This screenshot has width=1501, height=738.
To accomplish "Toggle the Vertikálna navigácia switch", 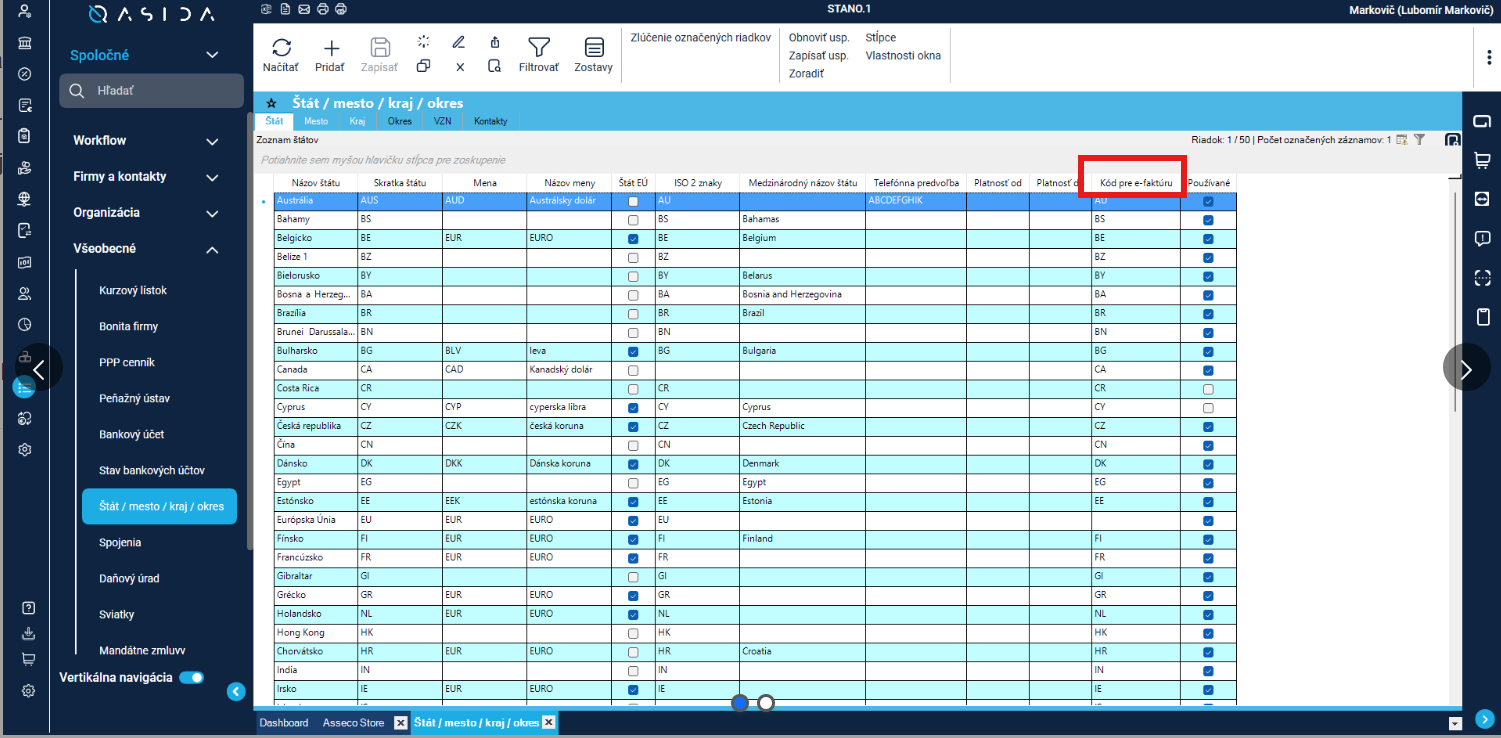I will click(191, 677).
